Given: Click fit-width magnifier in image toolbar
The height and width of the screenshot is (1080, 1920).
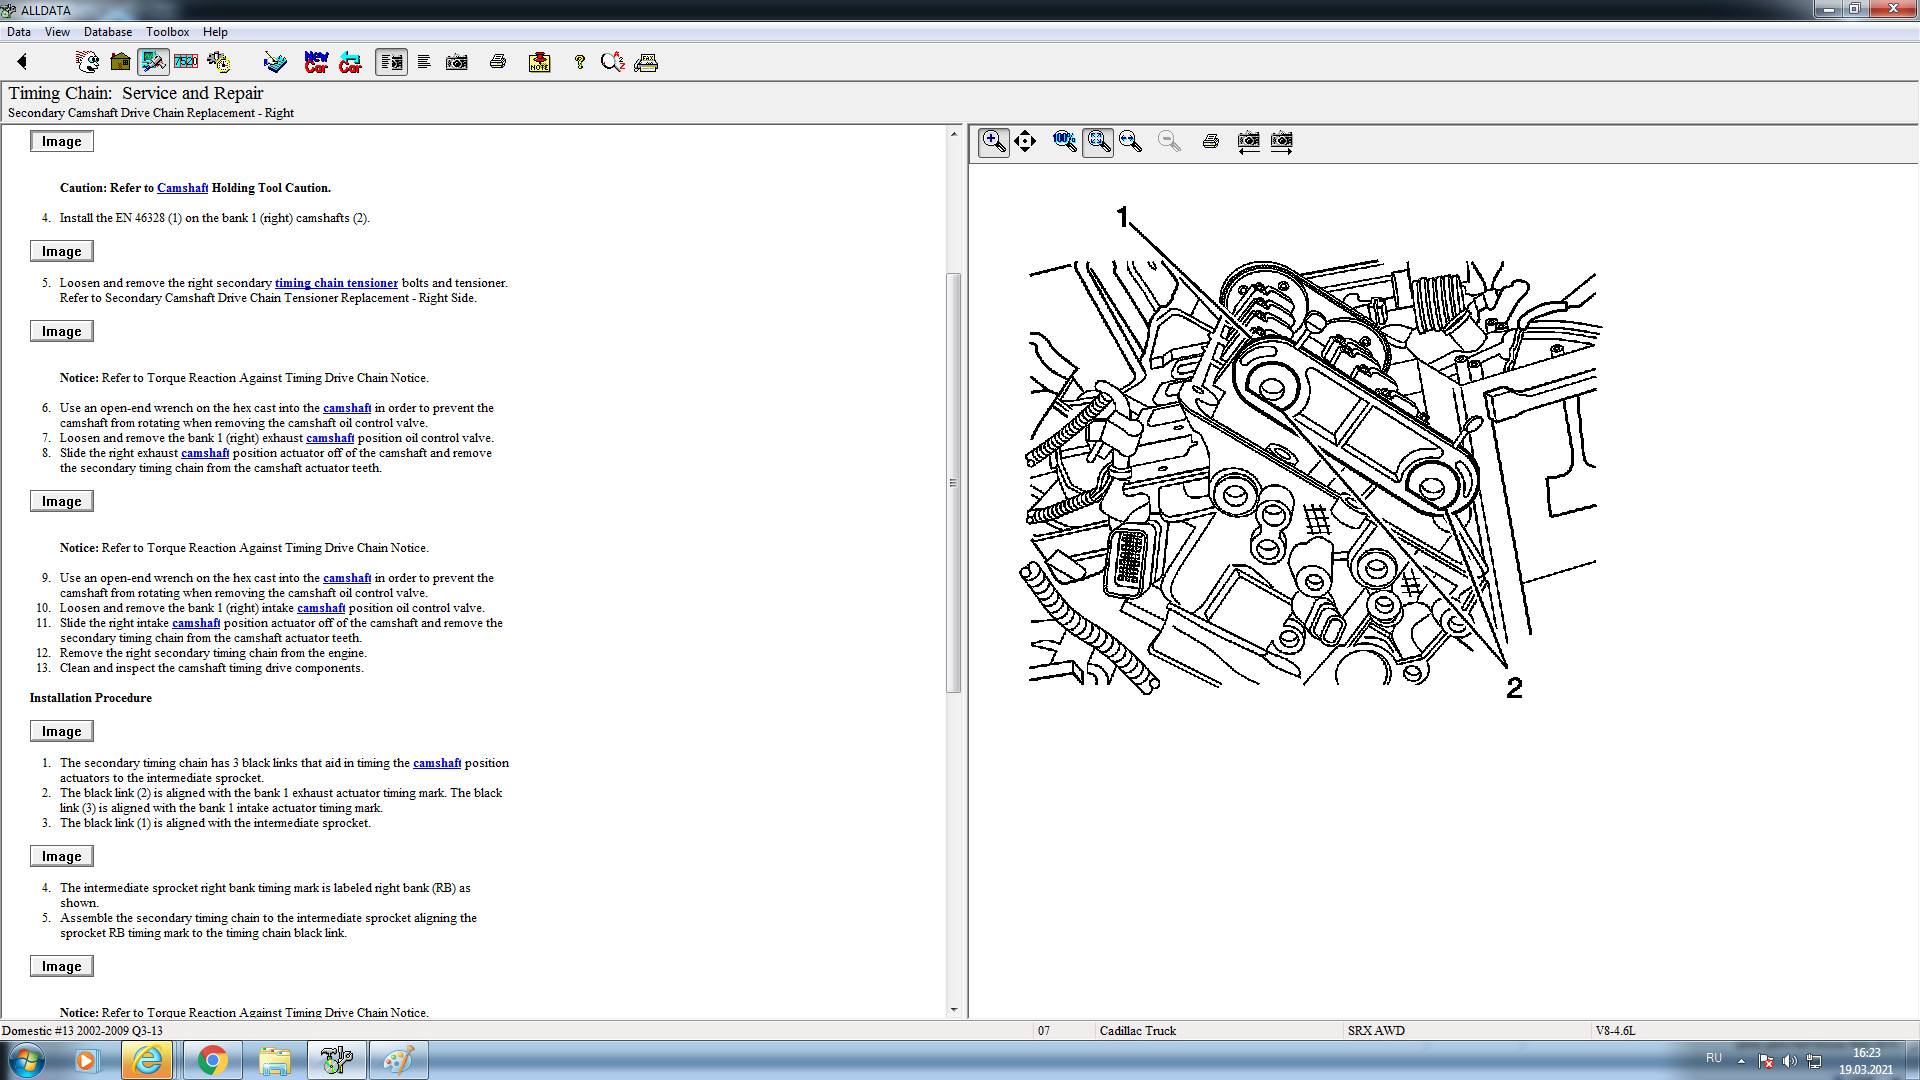Looking at the screenshot, I should tap(1131, 141).
